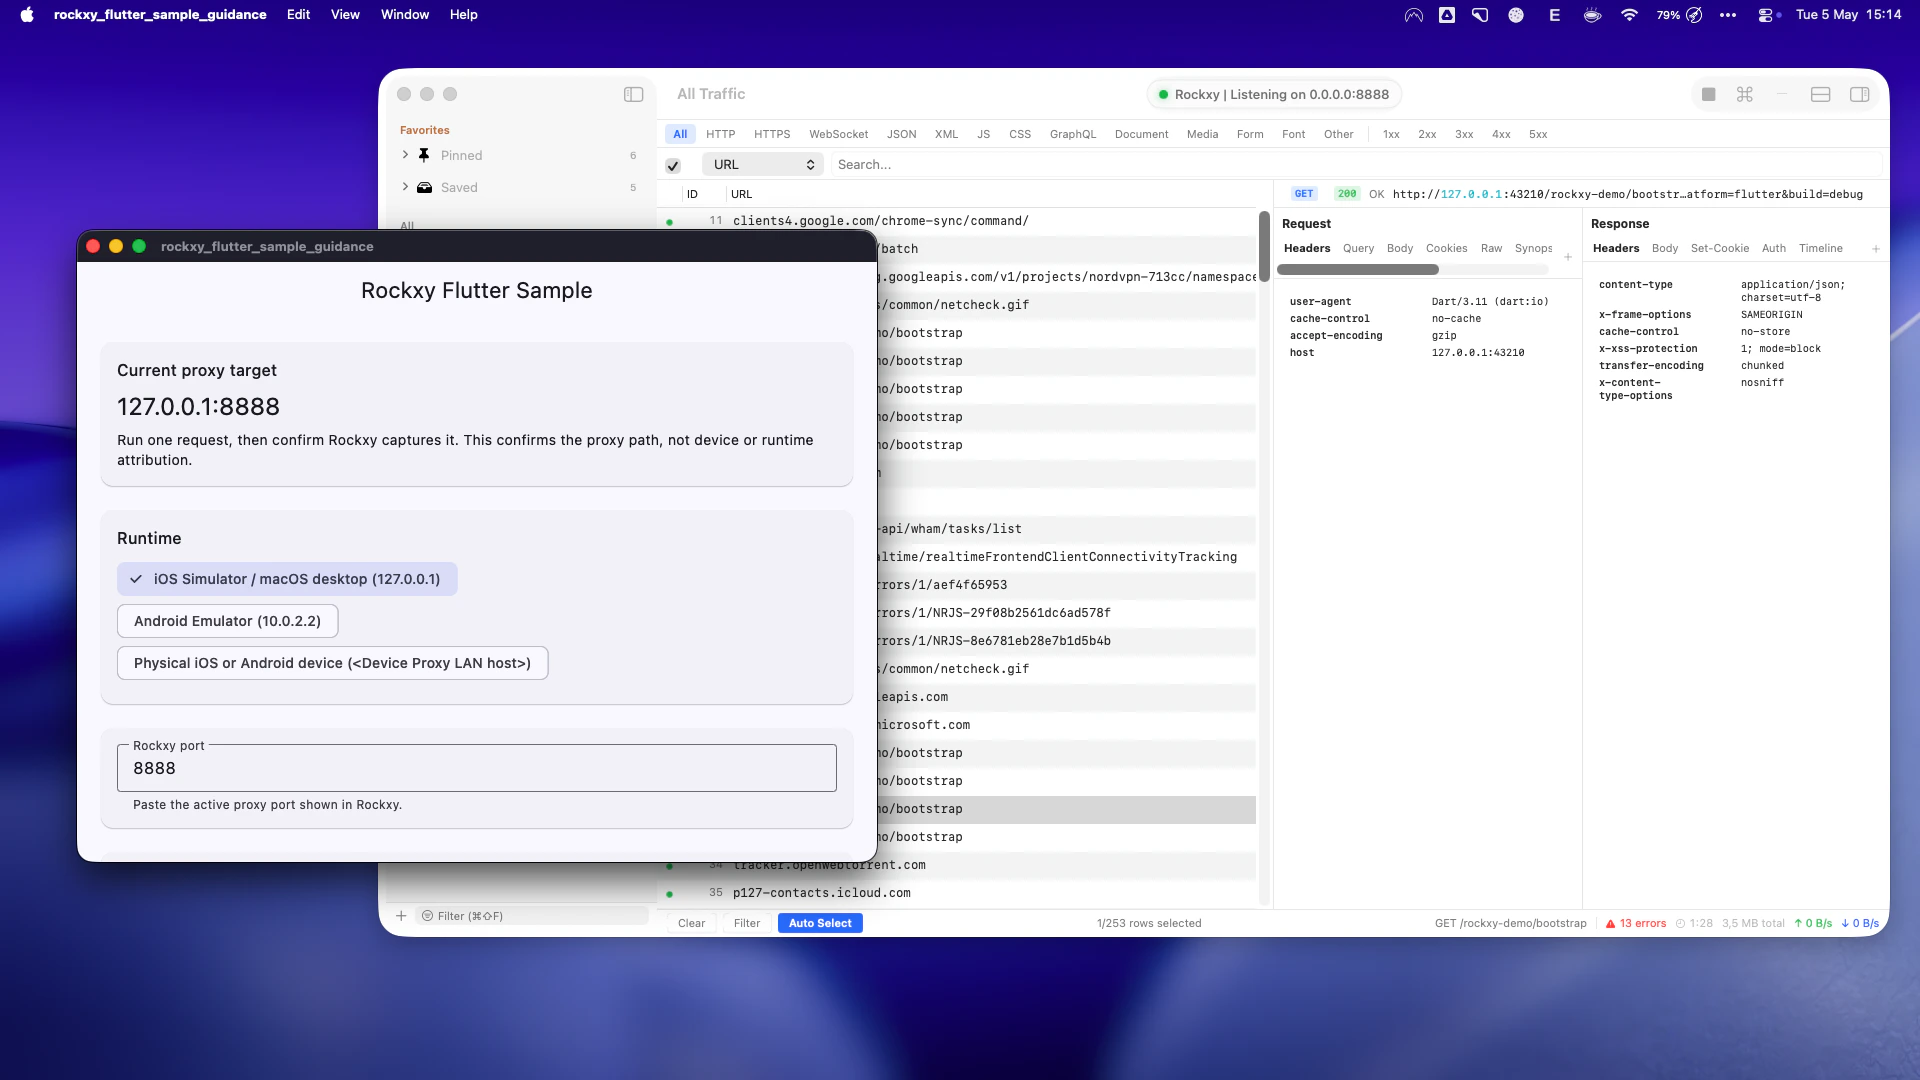Filter traffic by the WebSocket tab

click(838, 134)
